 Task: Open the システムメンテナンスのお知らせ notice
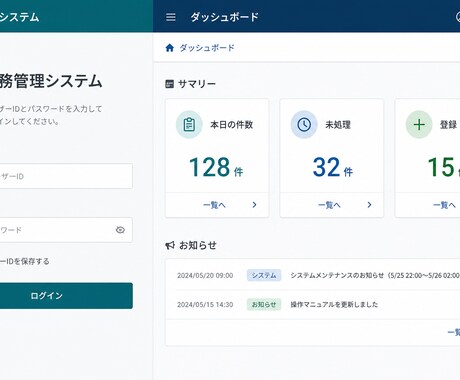click(375, 275)
